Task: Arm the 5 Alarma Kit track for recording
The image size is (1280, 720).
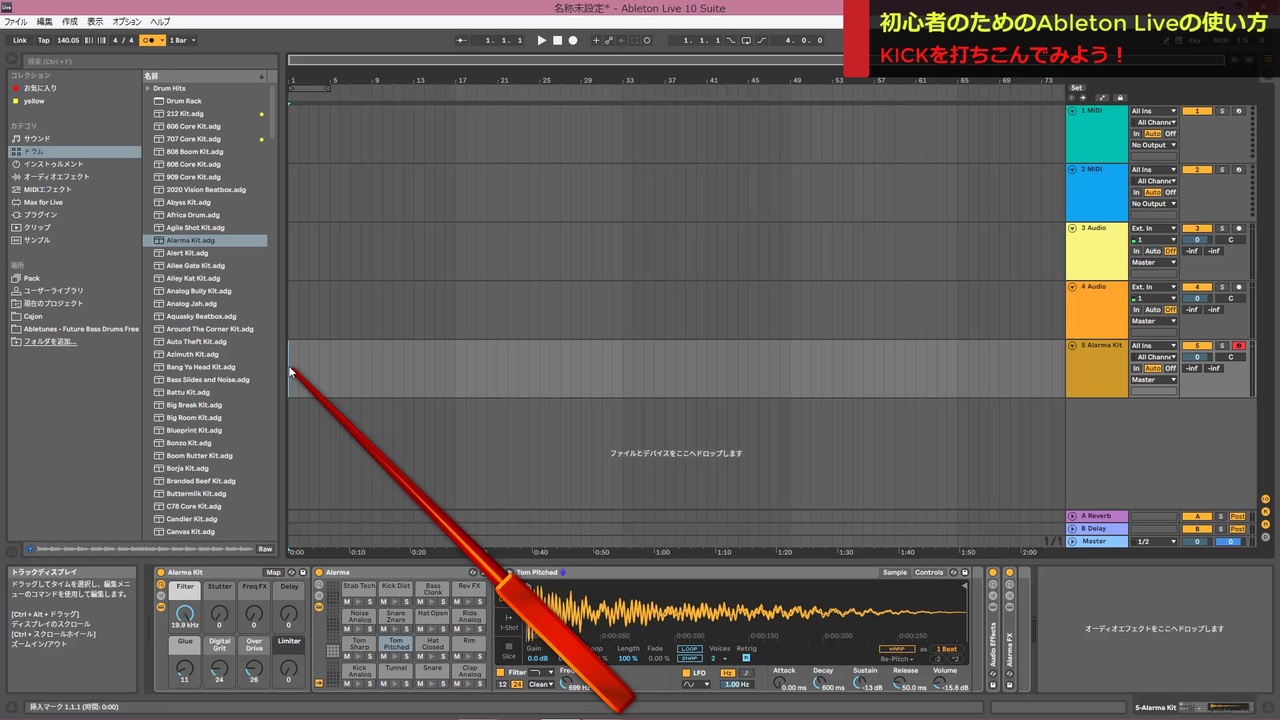Action: tap(1238, 345)
